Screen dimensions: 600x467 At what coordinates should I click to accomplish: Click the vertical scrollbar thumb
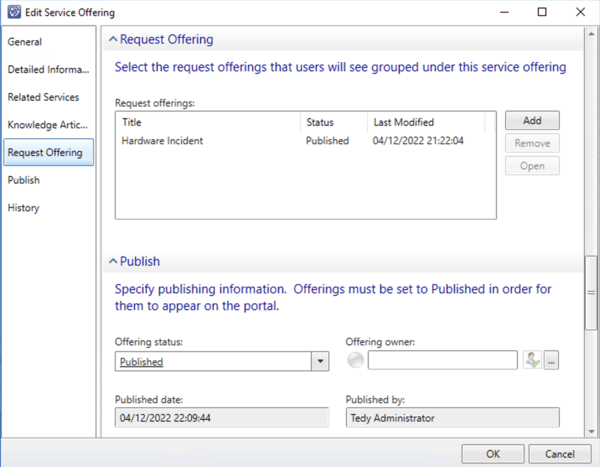(x=591, y=292)
